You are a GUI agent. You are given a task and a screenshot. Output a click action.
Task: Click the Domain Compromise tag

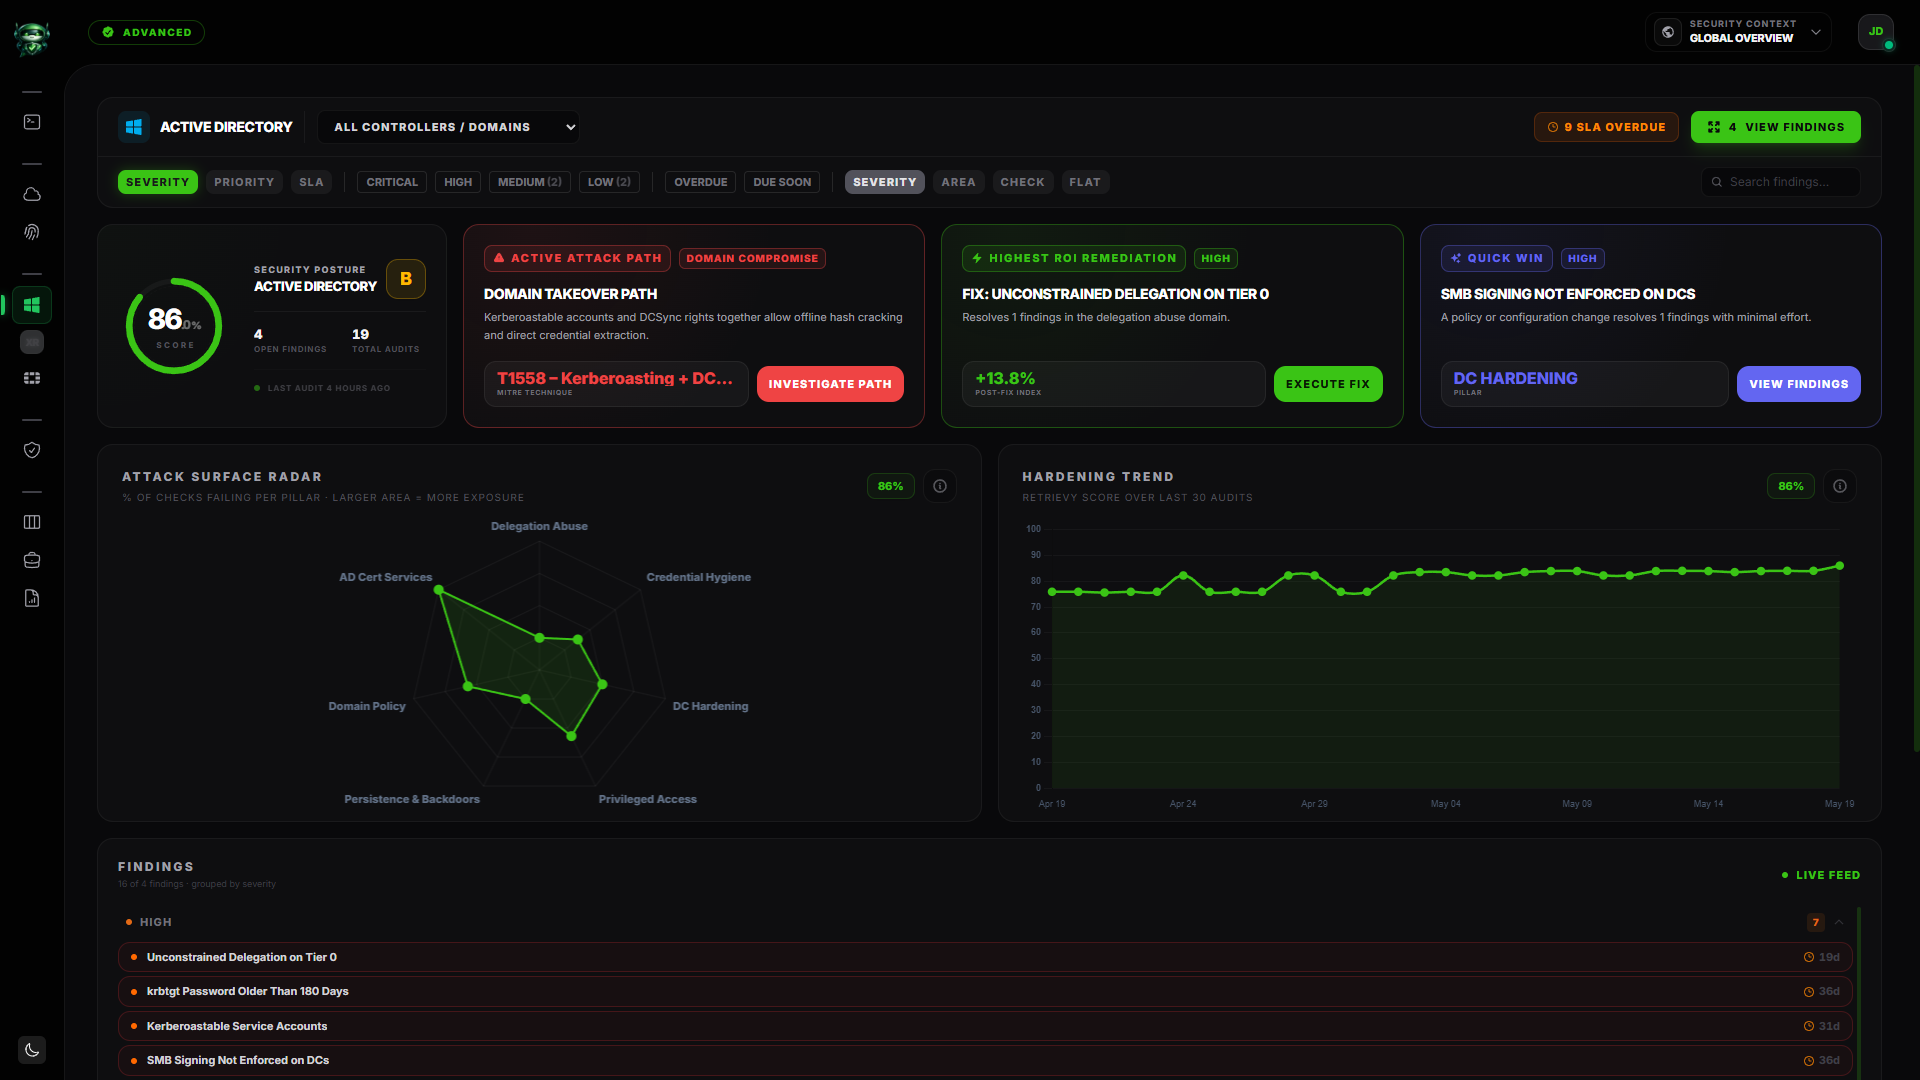coord(752,258)
